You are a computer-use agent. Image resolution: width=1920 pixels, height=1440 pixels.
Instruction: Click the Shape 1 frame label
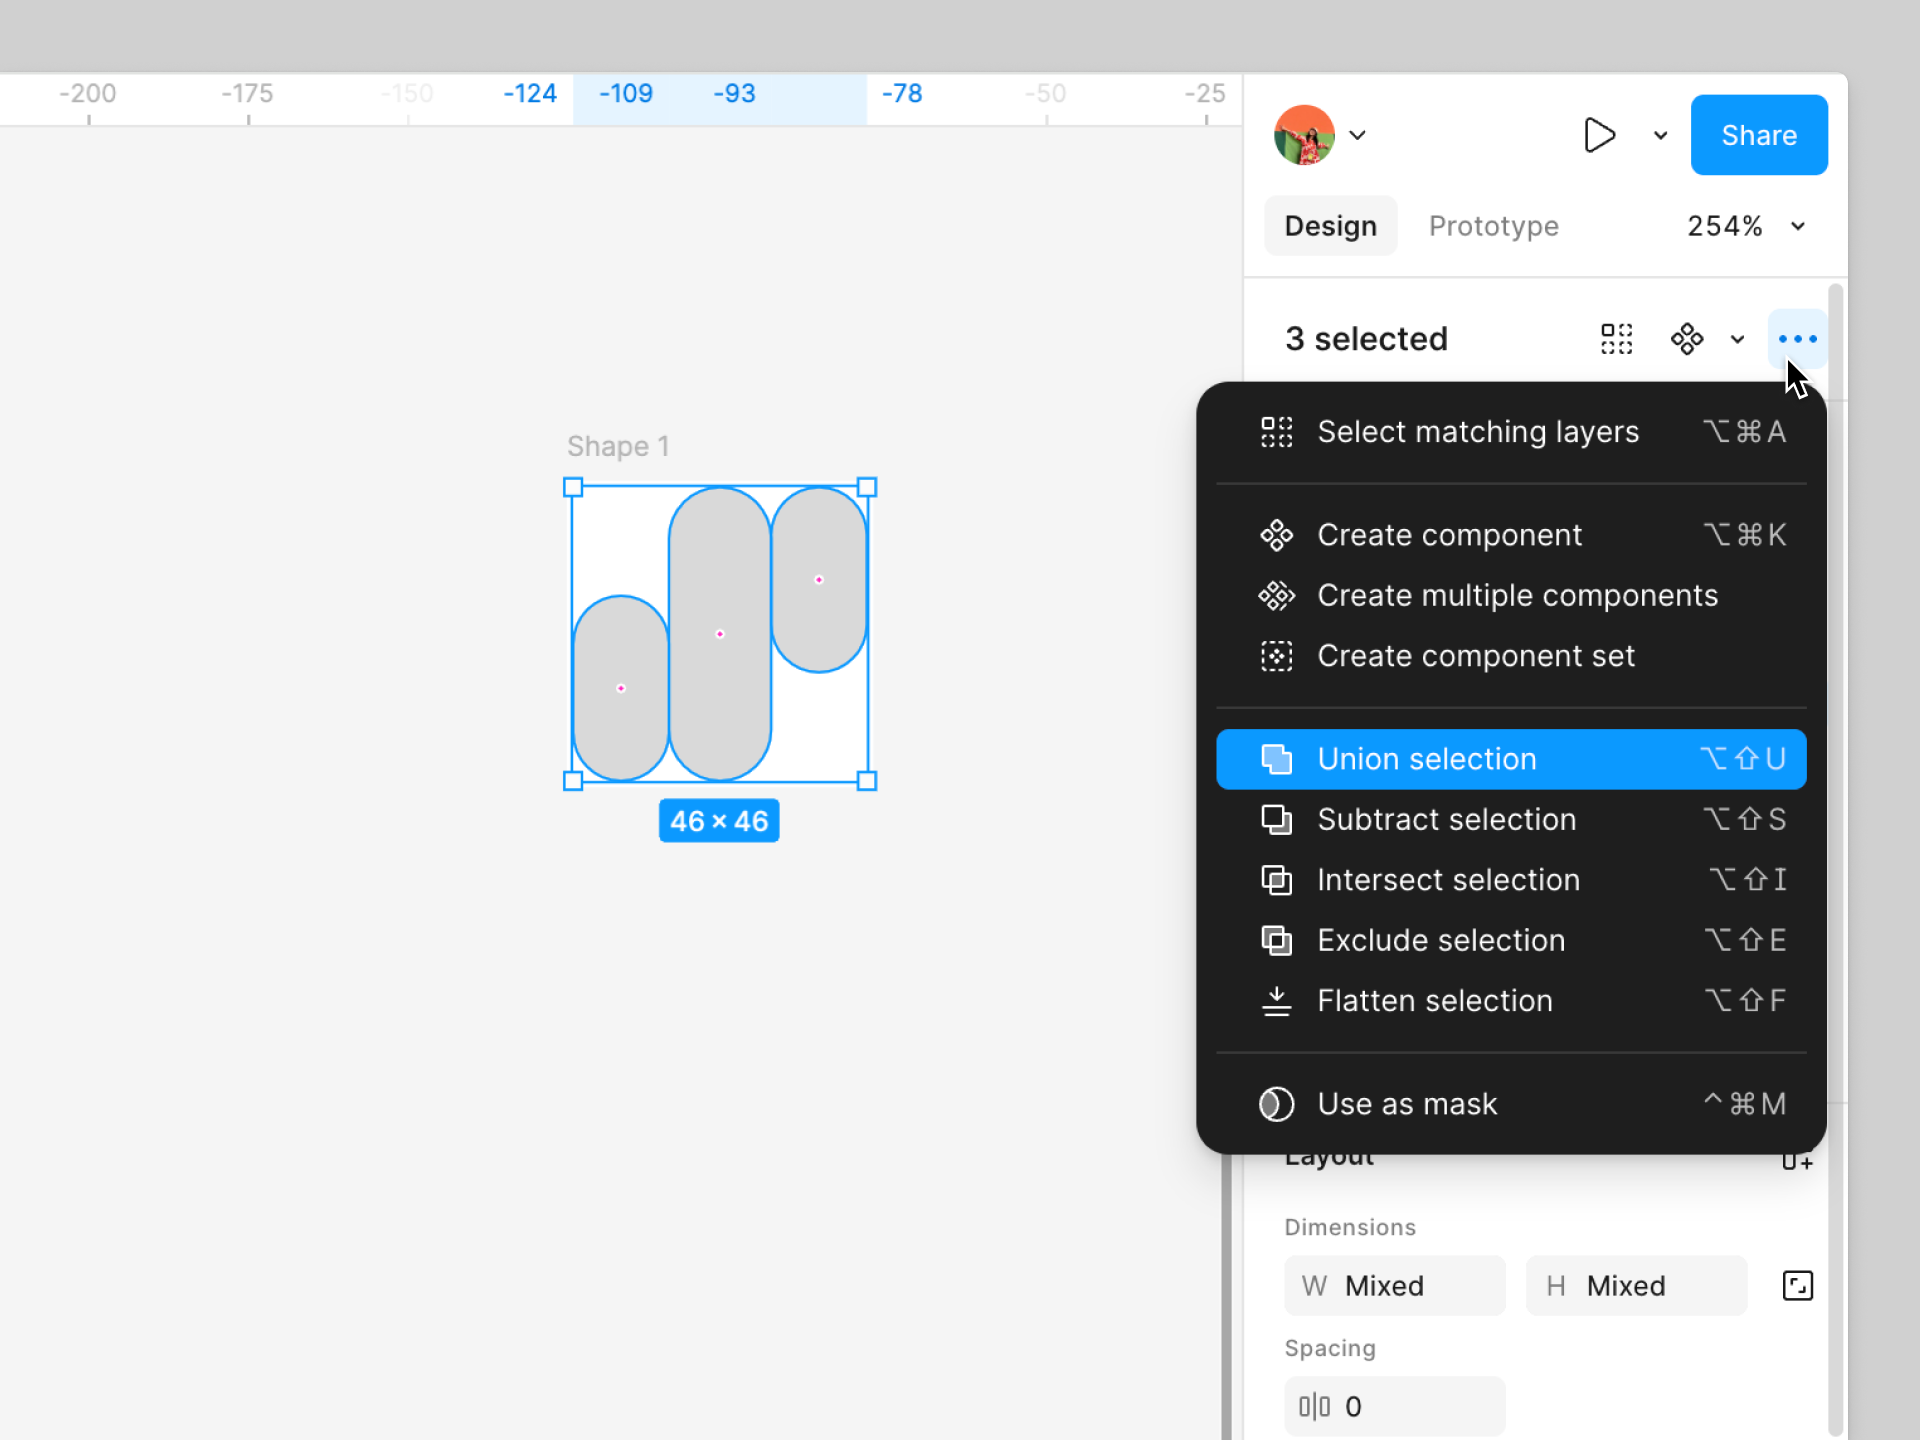pos(618,446)
